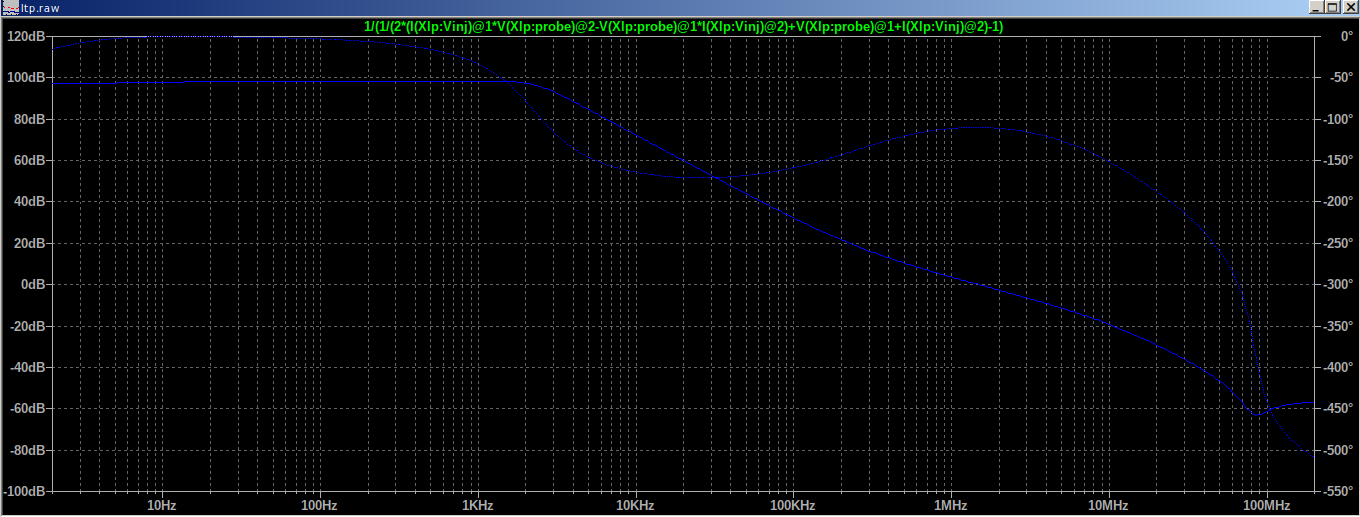Click the -60dB label on the left axis
This screenshot has height=517, width=1360.
tap(27, 409)
